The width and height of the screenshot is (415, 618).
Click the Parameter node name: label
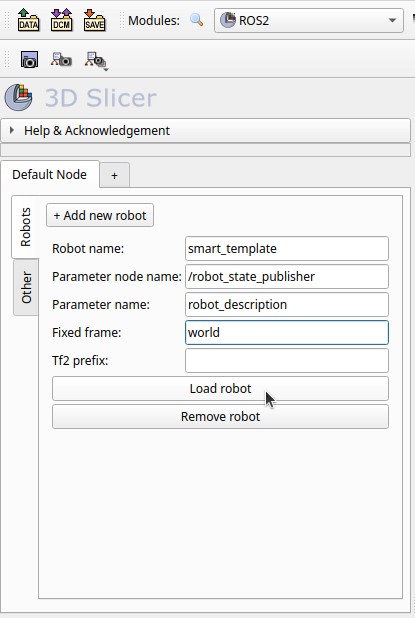117,277
